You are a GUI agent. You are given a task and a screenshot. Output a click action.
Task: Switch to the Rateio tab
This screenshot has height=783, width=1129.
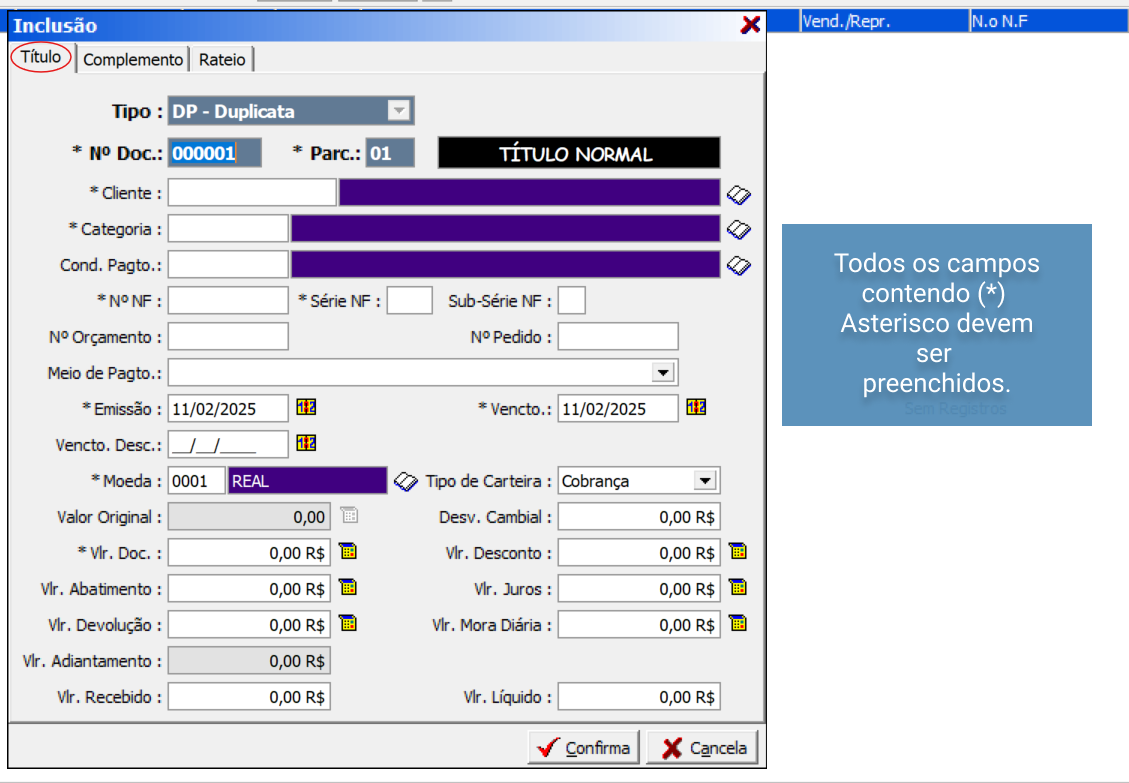pyautogui.click(x=222, y=60)
